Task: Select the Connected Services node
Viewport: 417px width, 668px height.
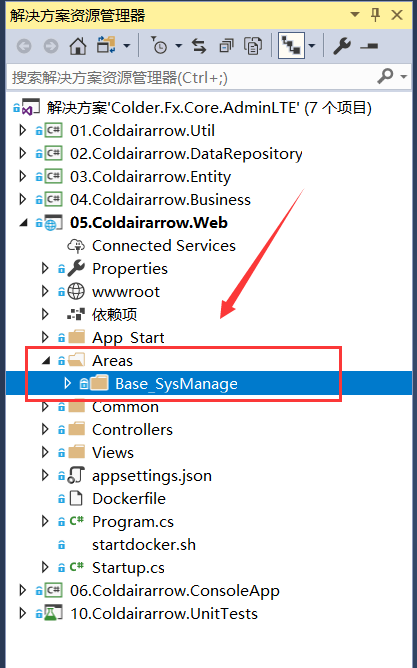Action: click(x=164, y=245)
